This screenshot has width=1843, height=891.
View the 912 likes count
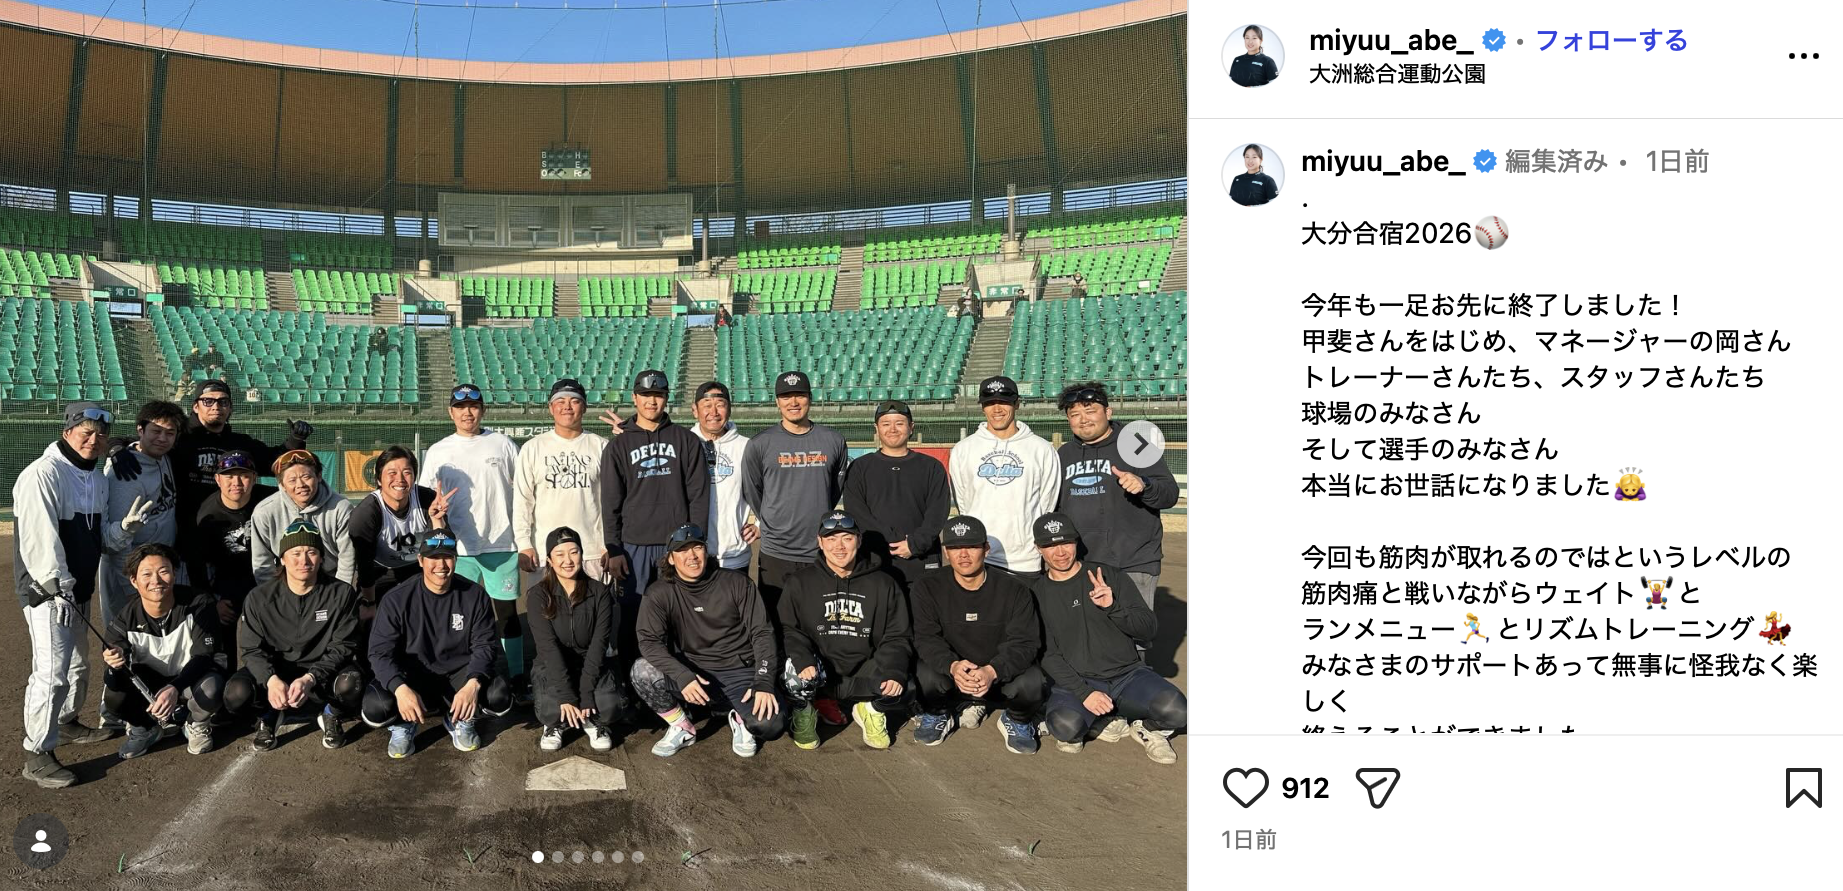[x=1305, y=788]
